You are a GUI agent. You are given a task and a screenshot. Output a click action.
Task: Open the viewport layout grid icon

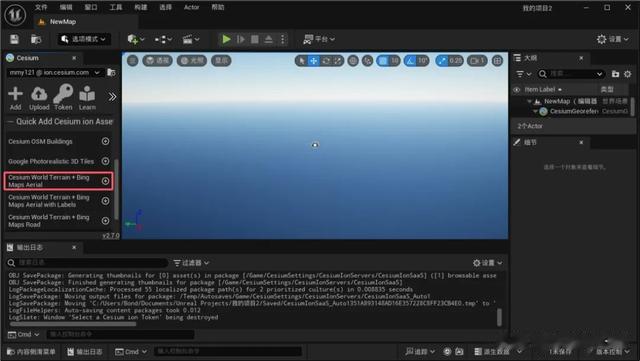click(x=497, y=61)
